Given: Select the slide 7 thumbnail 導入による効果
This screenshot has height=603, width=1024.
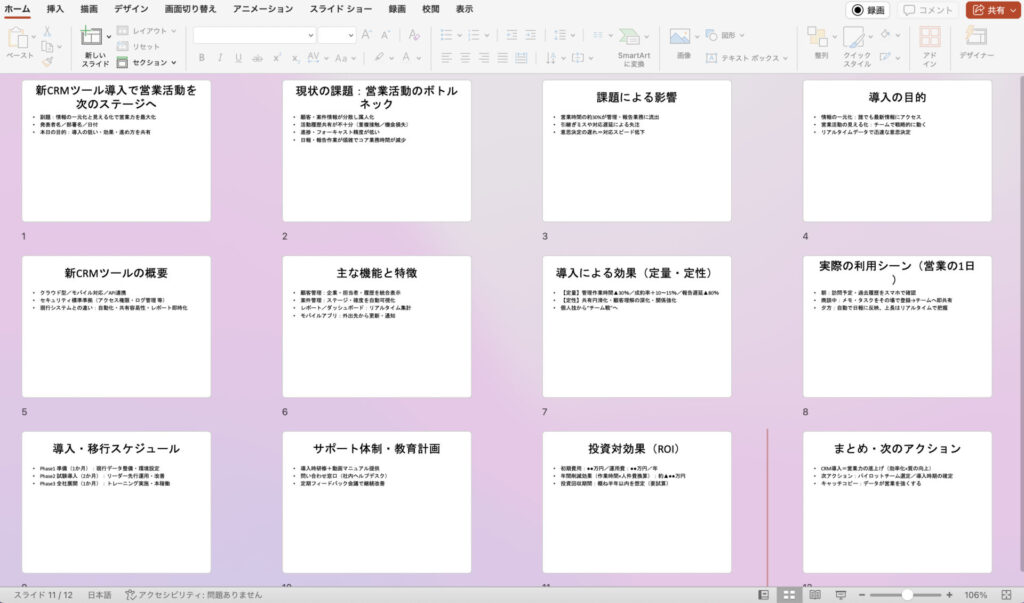Looking at the screenshot, I should point(637,326).
